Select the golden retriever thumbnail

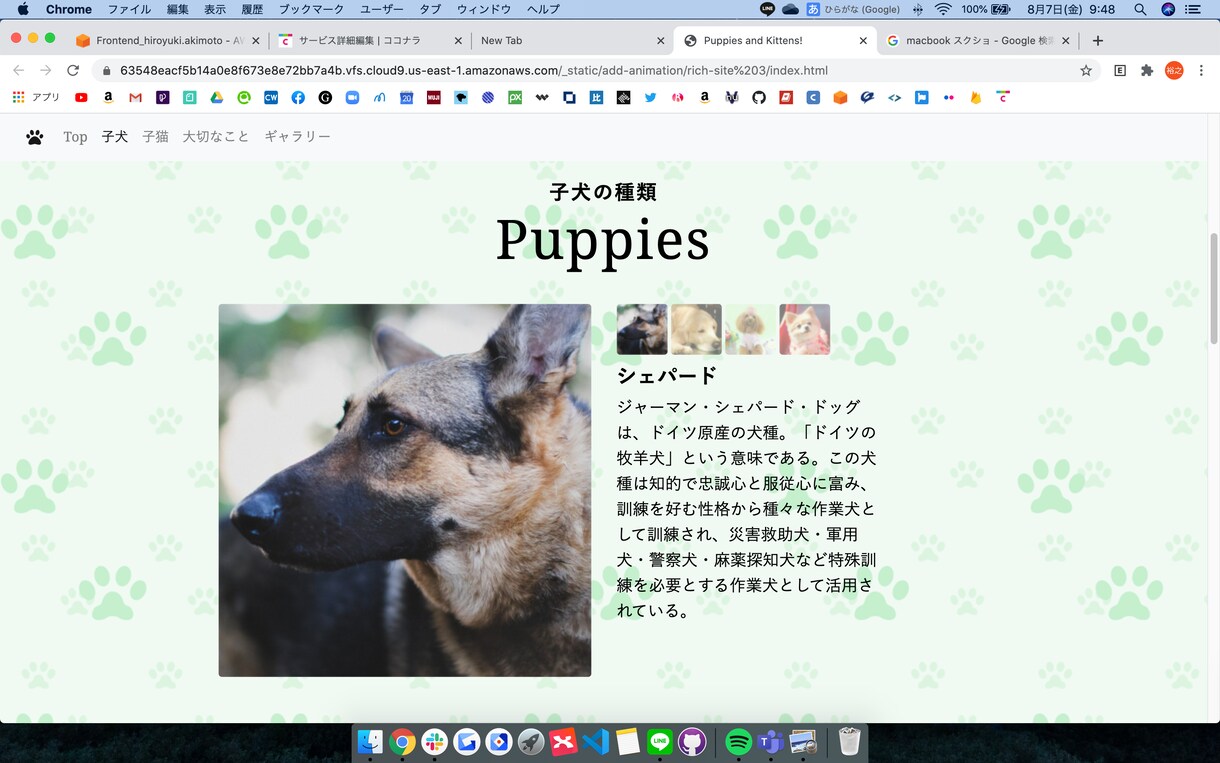696,329
